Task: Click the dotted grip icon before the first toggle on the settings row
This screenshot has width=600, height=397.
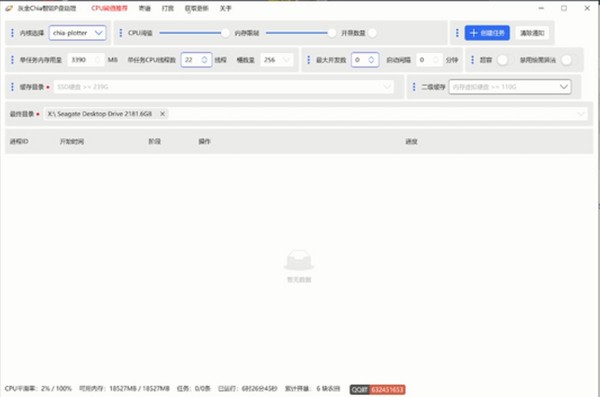Action: (472, 60)
